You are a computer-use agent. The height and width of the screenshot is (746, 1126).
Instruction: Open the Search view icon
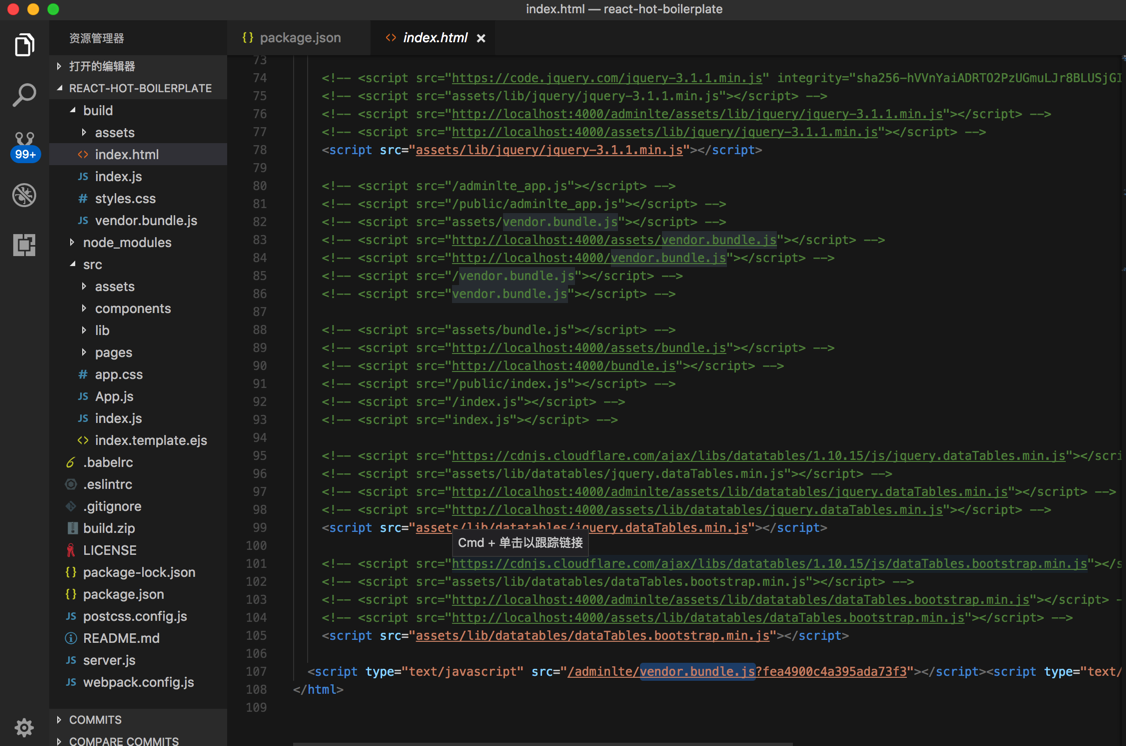pos(24,95)
